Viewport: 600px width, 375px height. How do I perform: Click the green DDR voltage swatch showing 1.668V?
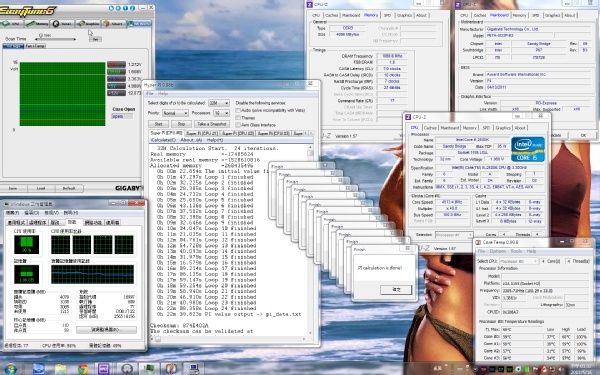click(x=116, y=72)
